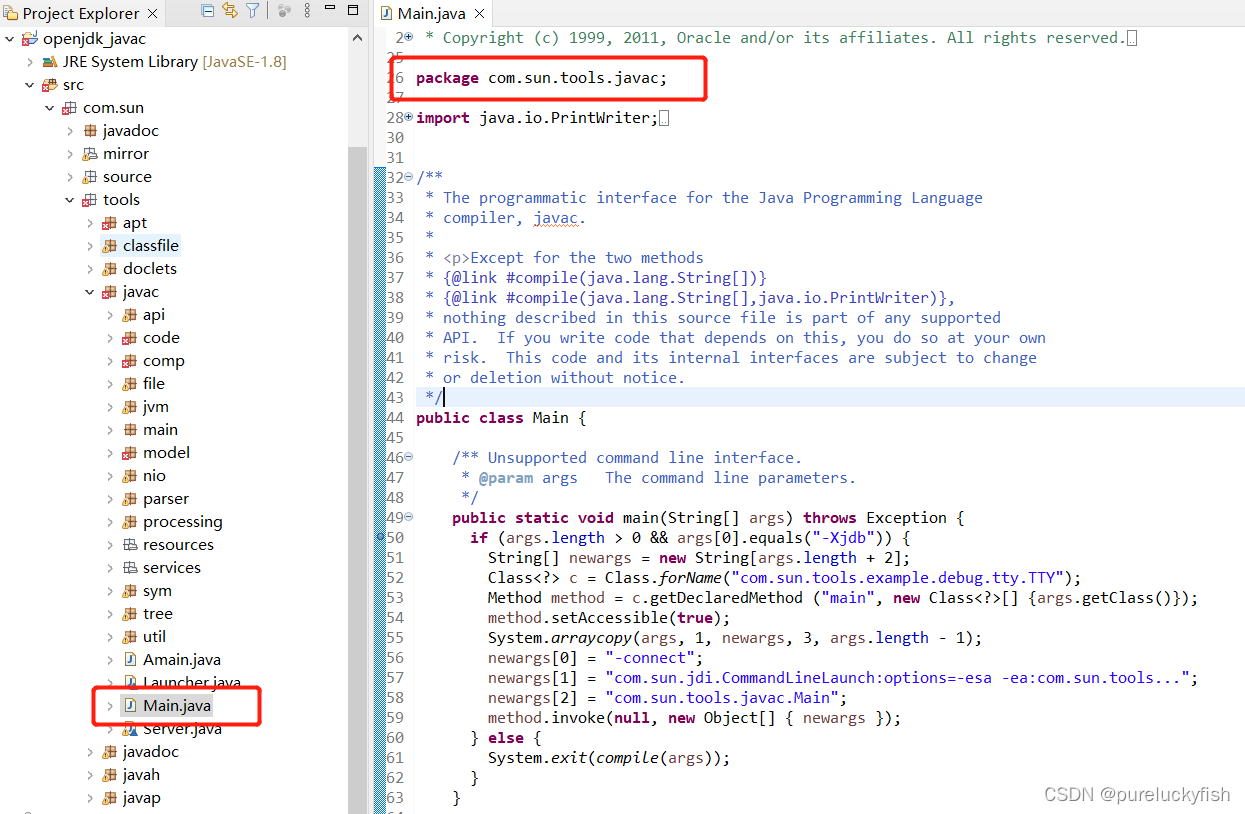The width and height of the screenshot is (1245, 814).
Task: Select the javadoc package under tools
Action: 151,752
